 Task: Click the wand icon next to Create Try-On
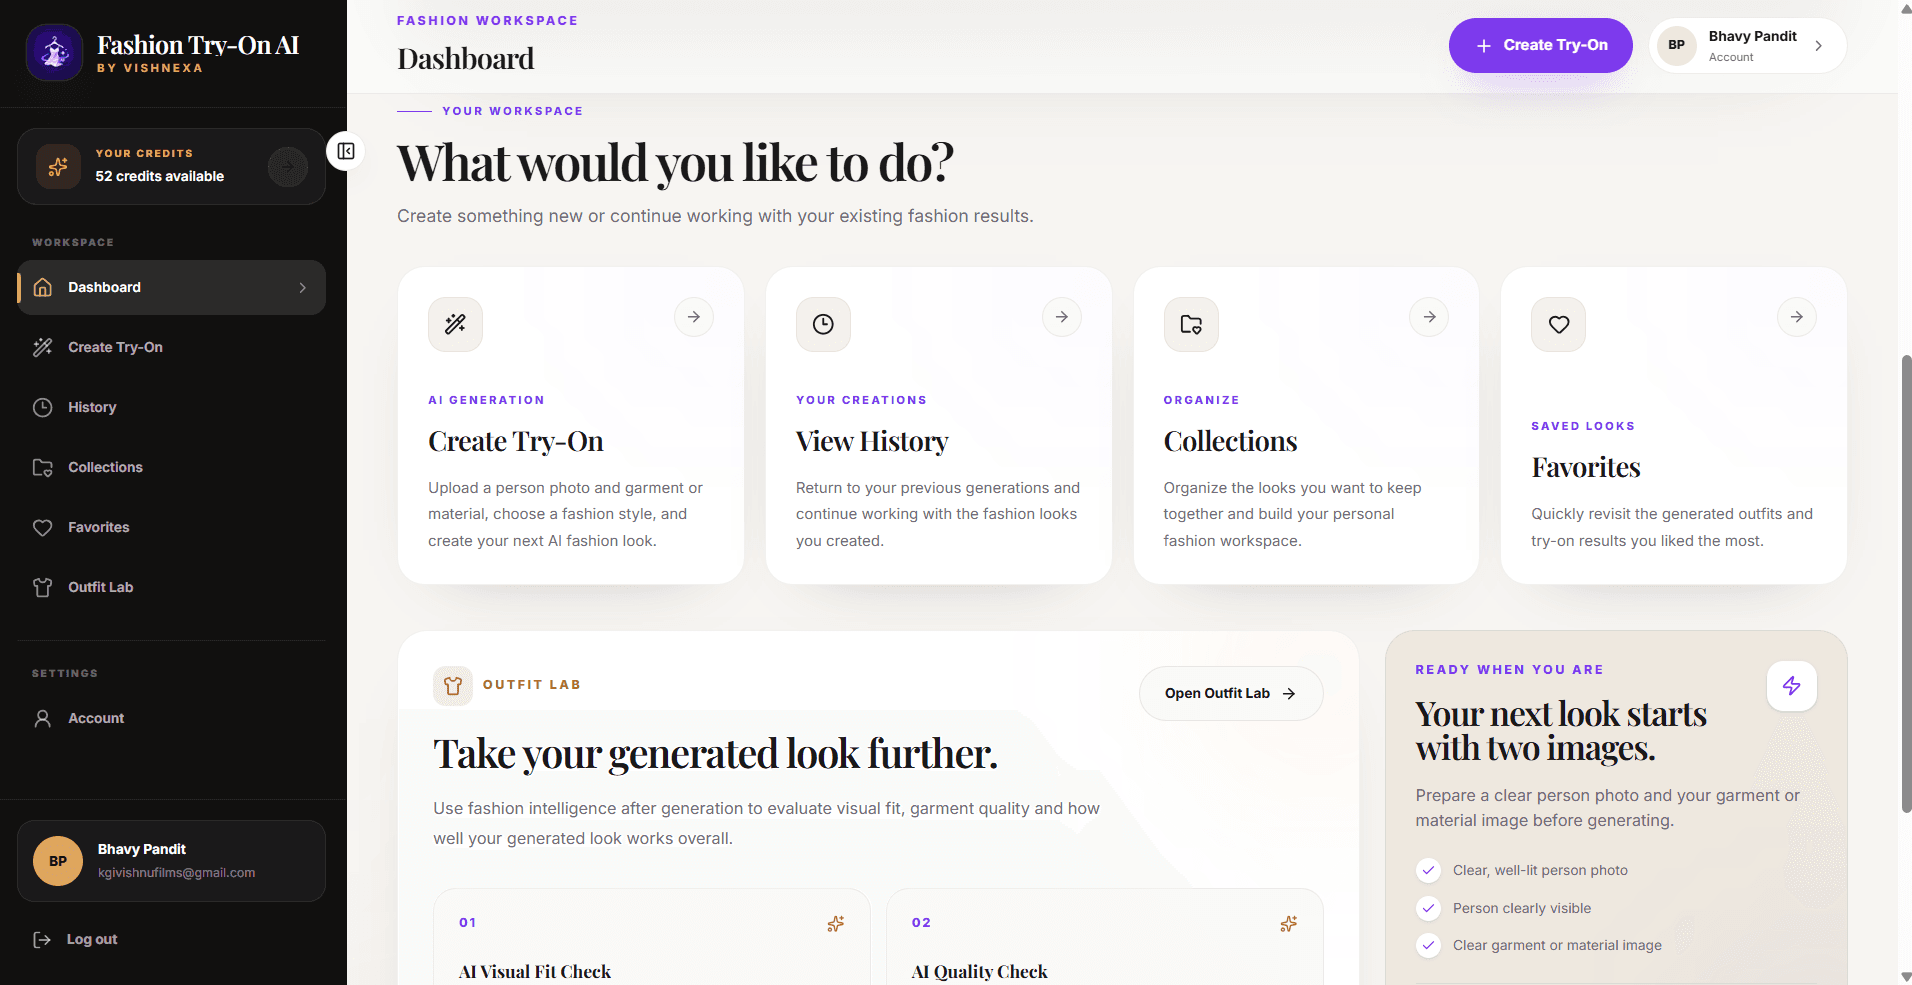click(43, 347)
